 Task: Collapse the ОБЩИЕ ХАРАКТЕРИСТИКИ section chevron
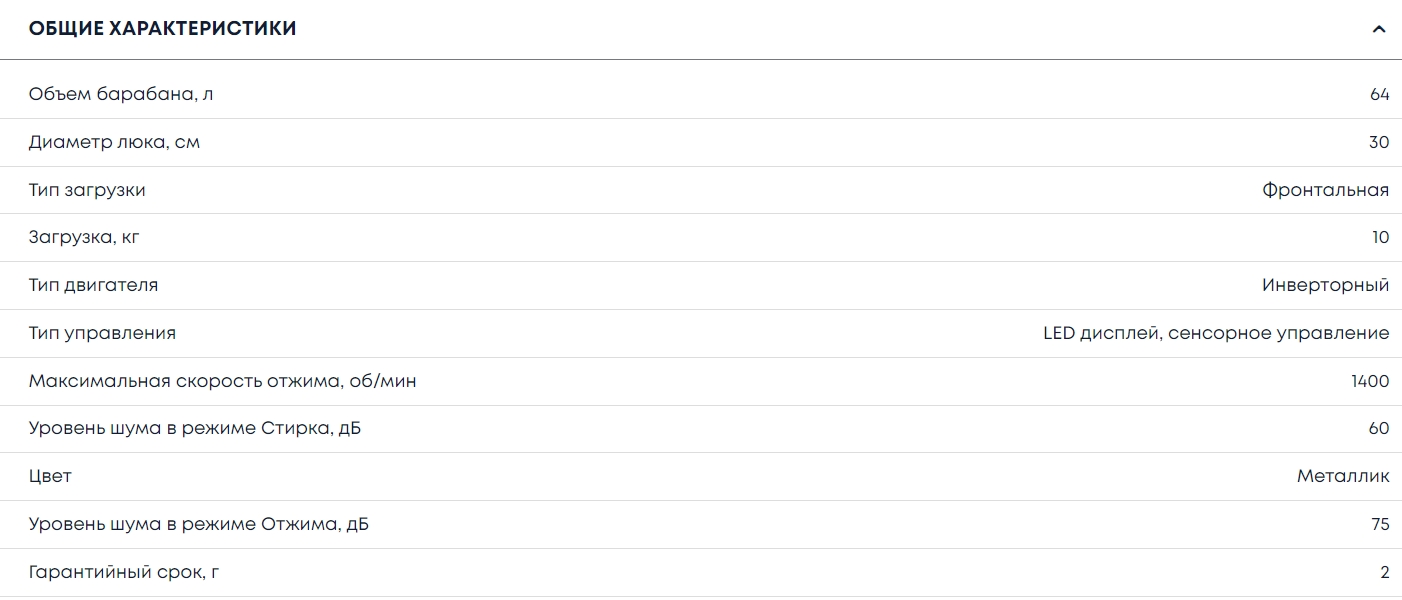tap(1379, 29)
